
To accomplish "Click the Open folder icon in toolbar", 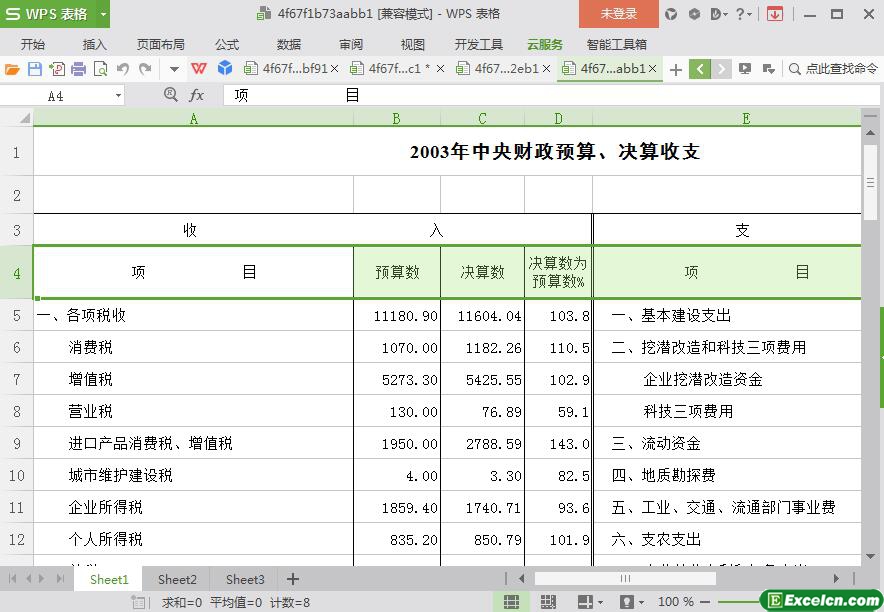I will click(12, 69).
